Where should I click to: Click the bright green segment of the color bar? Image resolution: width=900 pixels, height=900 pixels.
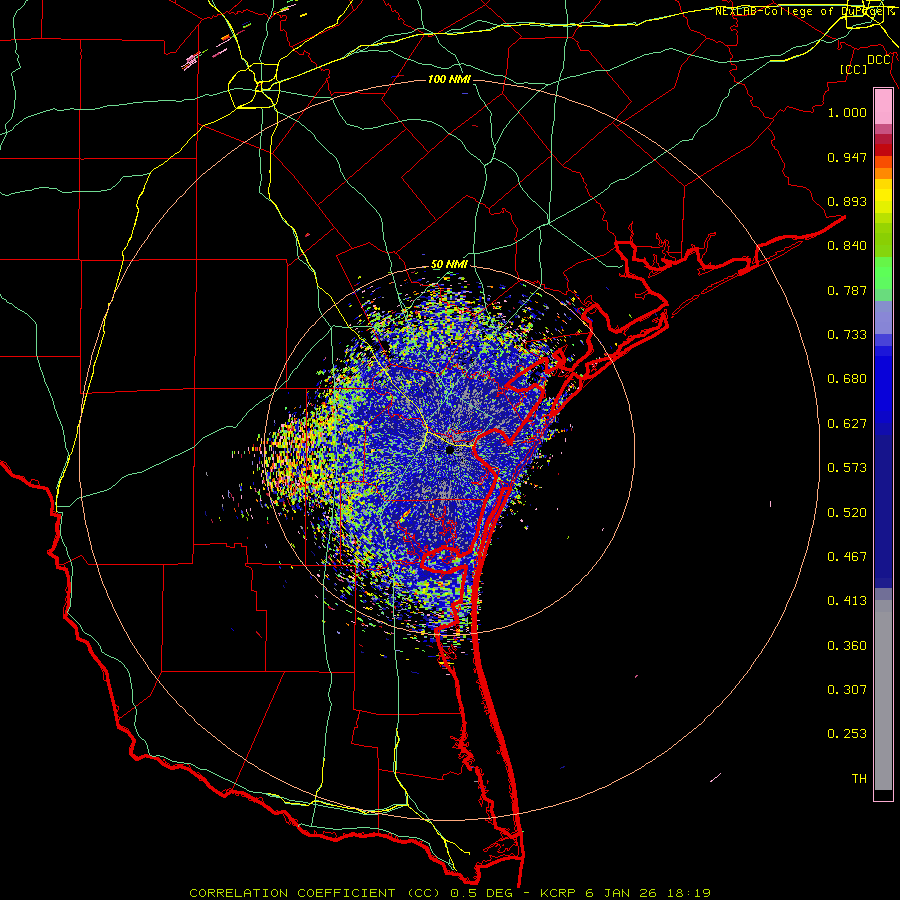point(883,273)
